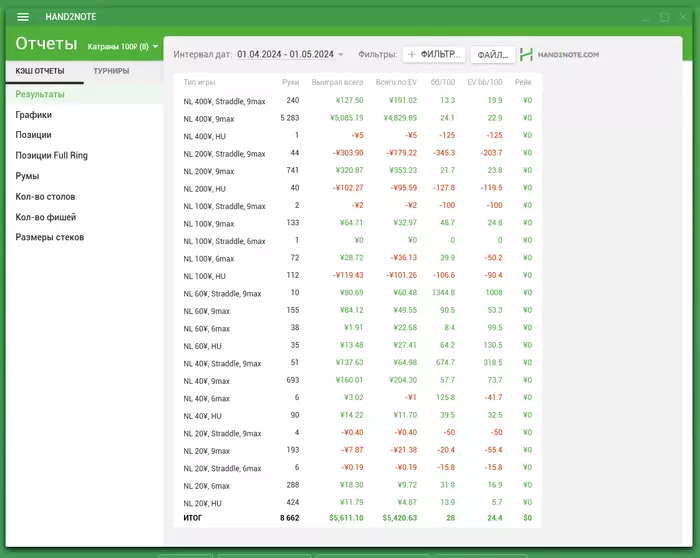Select row NL 100¥, 9max
This screenshot has height=558, width=700.
click(x=358, y=223)
